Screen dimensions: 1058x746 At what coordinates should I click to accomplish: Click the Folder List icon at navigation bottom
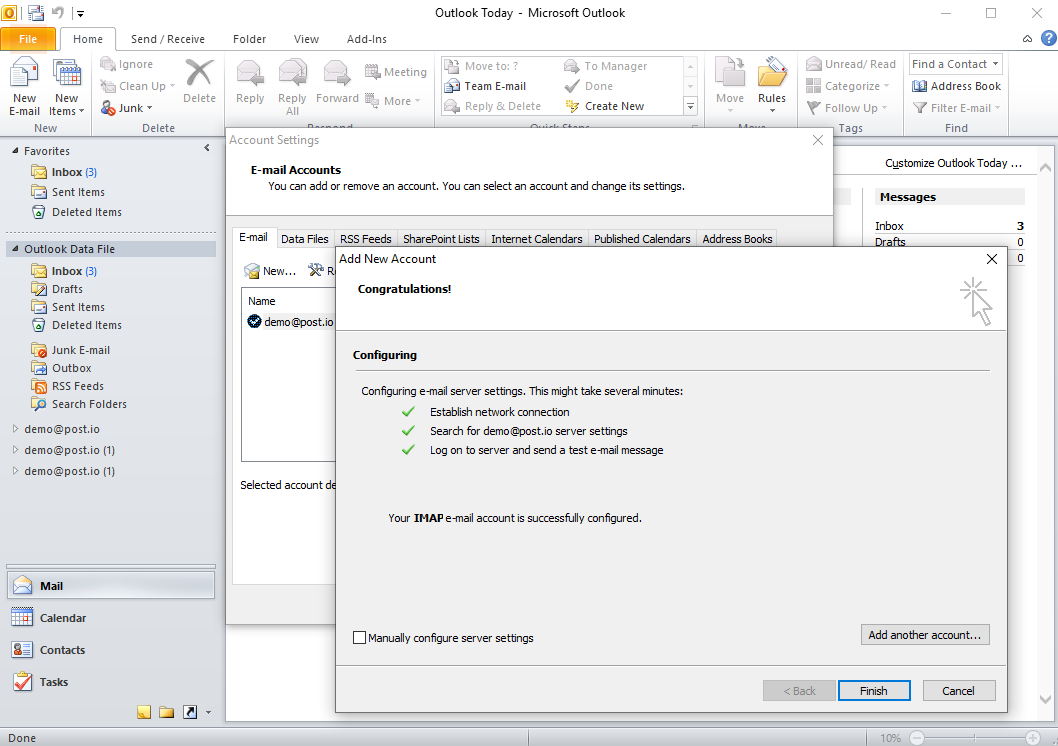pyautogui.click(x=167, y=712)
